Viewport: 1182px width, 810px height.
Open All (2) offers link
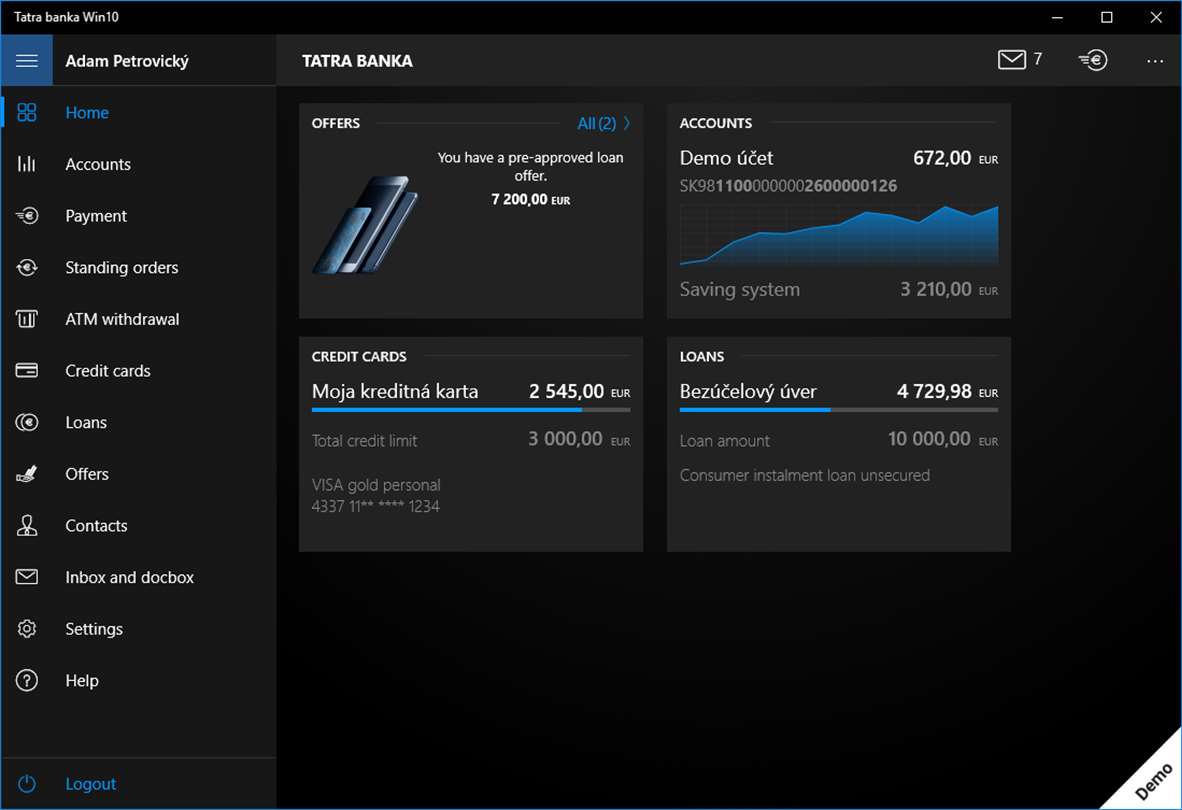click(596, 123)
